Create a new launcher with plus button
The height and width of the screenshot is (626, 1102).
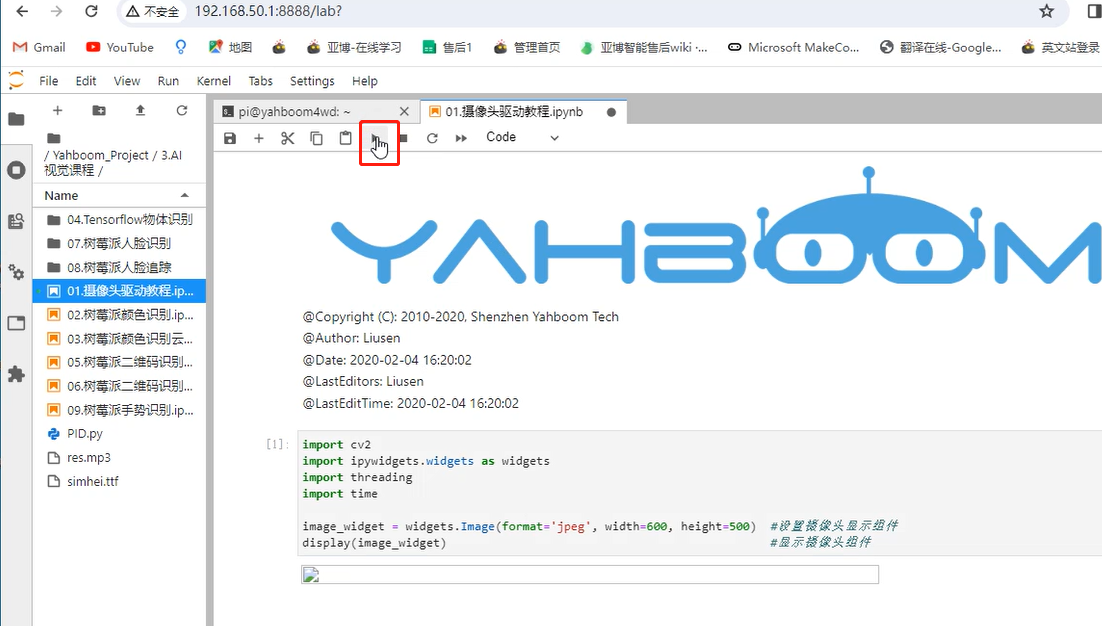point(58,110)
